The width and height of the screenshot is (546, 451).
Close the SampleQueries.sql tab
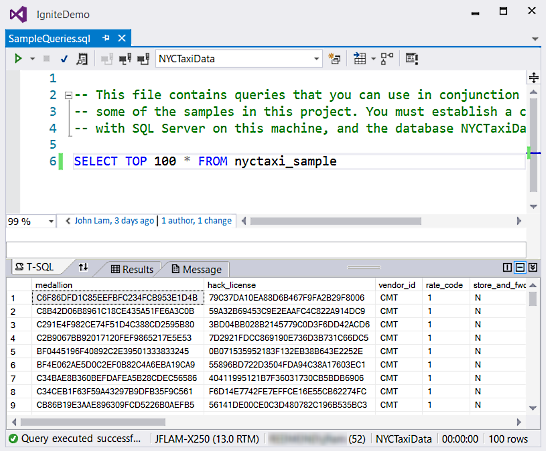122,38
